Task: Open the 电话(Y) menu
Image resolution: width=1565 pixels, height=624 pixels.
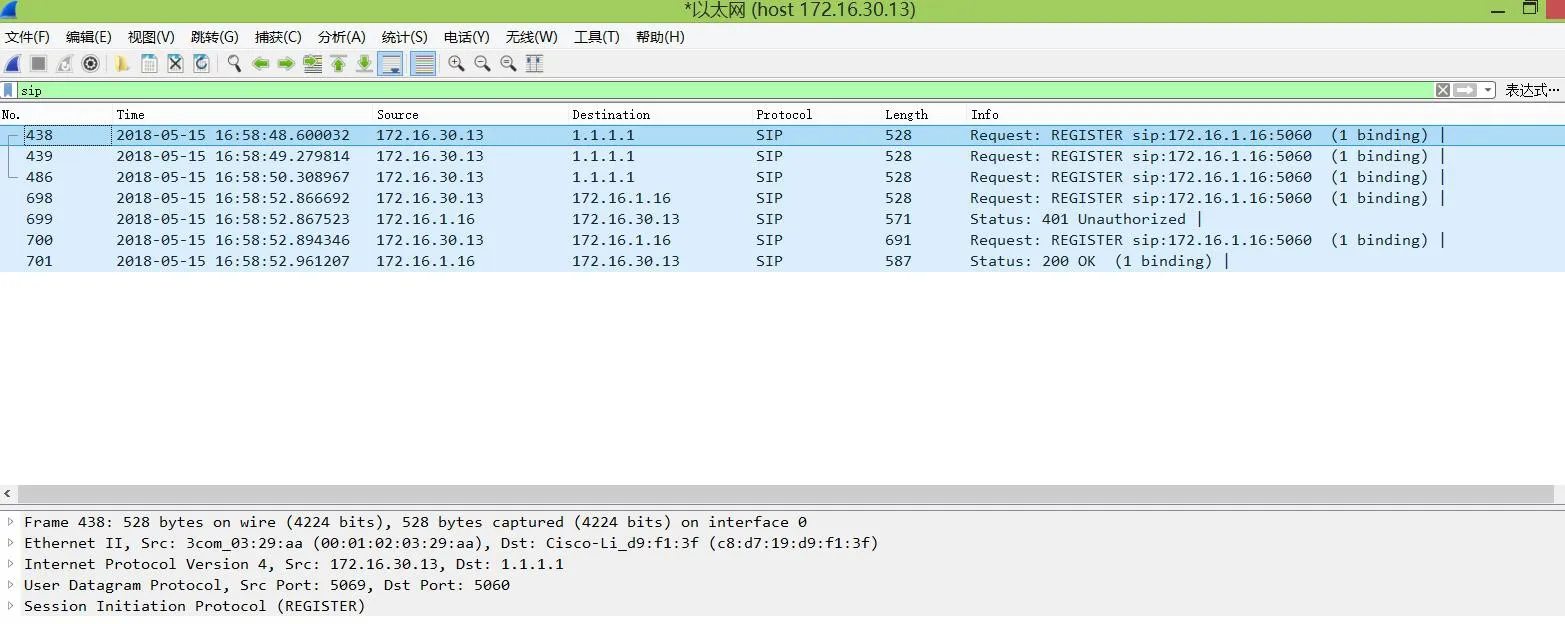Action: click(x=464, y=37)
